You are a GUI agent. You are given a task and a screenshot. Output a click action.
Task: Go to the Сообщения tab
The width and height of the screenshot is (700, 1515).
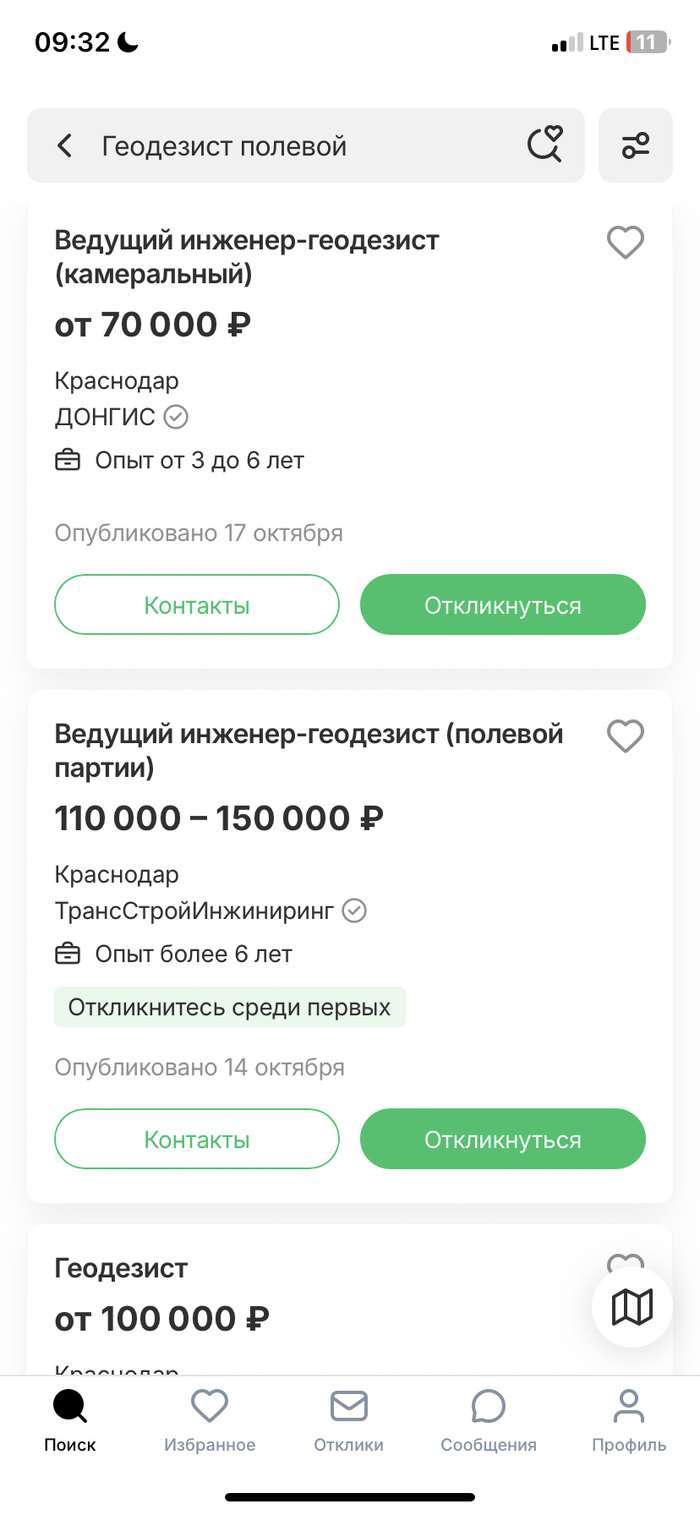(x=488, y=1421)
